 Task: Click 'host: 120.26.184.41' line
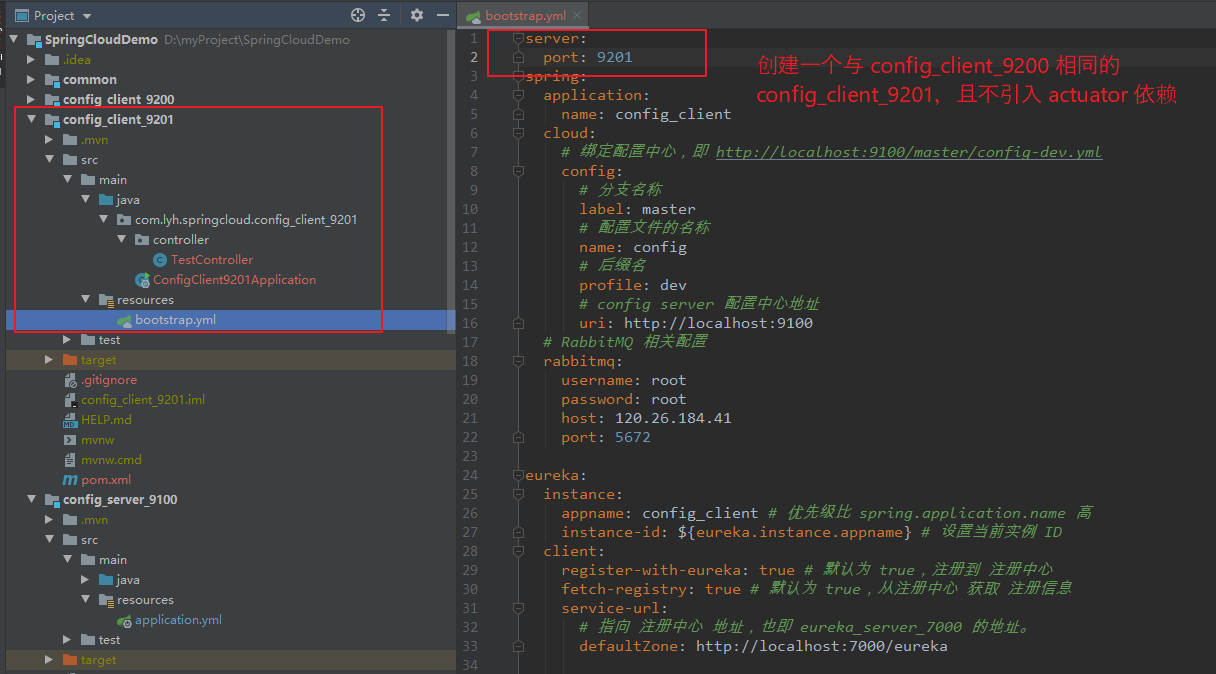646,418
